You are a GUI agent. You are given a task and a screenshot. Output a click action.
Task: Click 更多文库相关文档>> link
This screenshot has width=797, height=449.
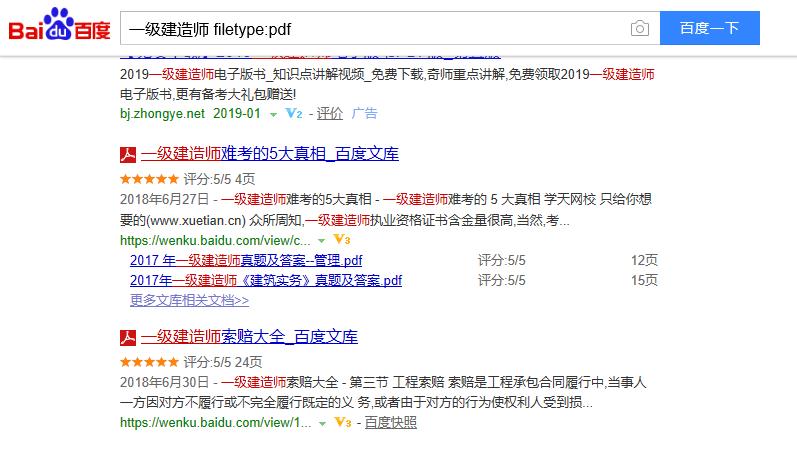coord(190,300)
